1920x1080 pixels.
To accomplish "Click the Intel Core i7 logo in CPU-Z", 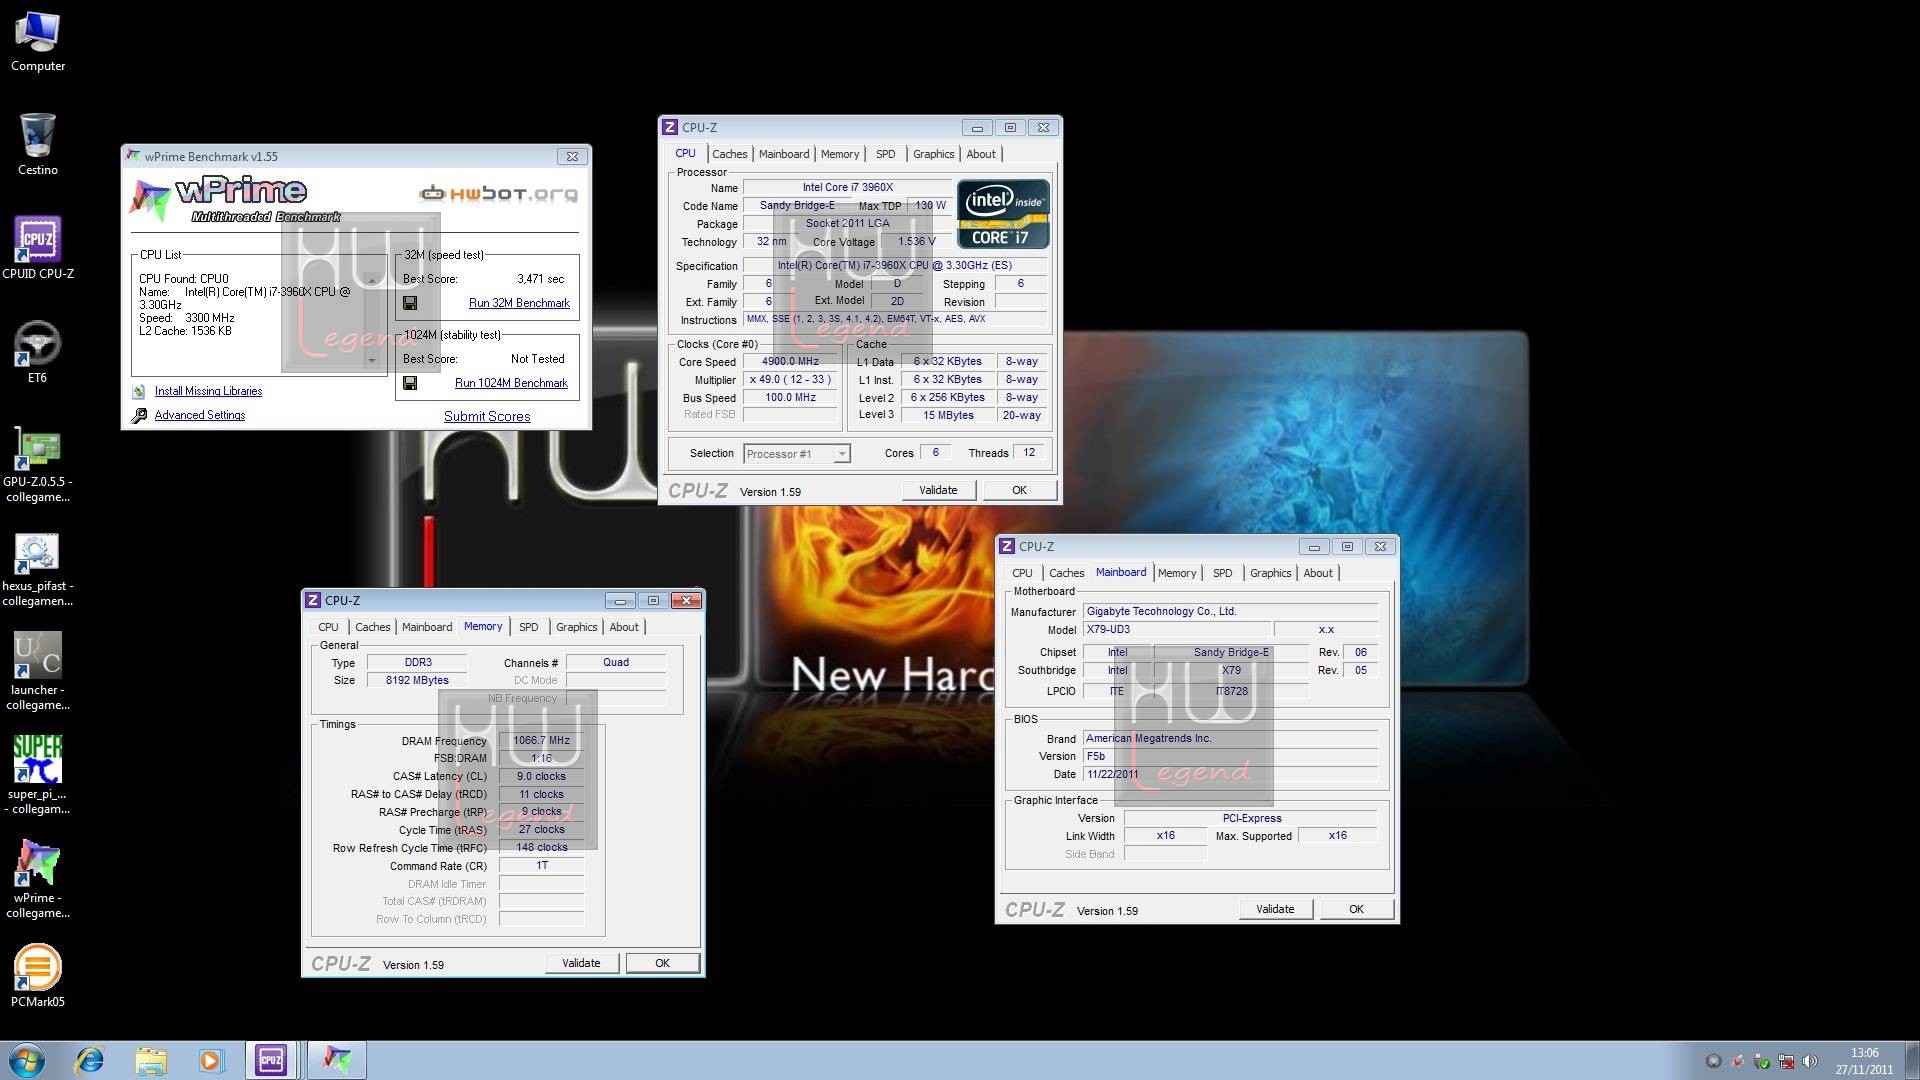I will point(1003,214).
